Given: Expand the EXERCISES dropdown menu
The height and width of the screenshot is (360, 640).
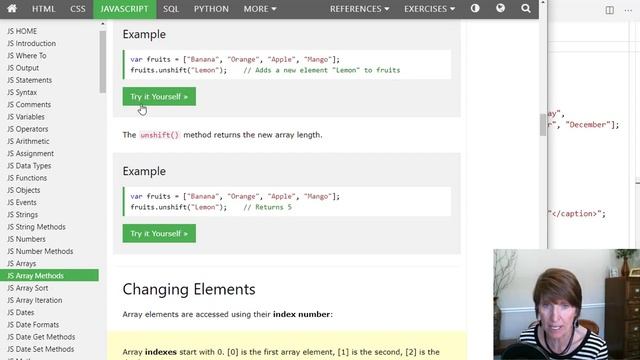Looking at the screenshot, I should coord(429,9).
